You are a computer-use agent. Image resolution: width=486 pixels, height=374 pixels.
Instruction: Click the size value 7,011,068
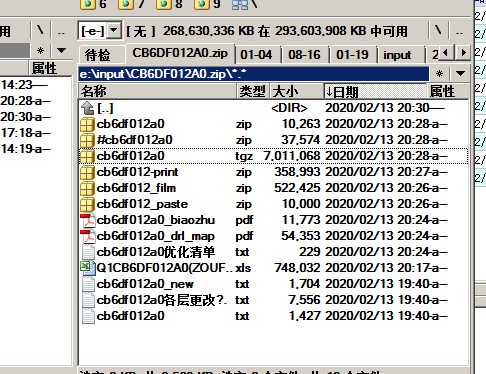pyautogui.click(x=292, y=156)
